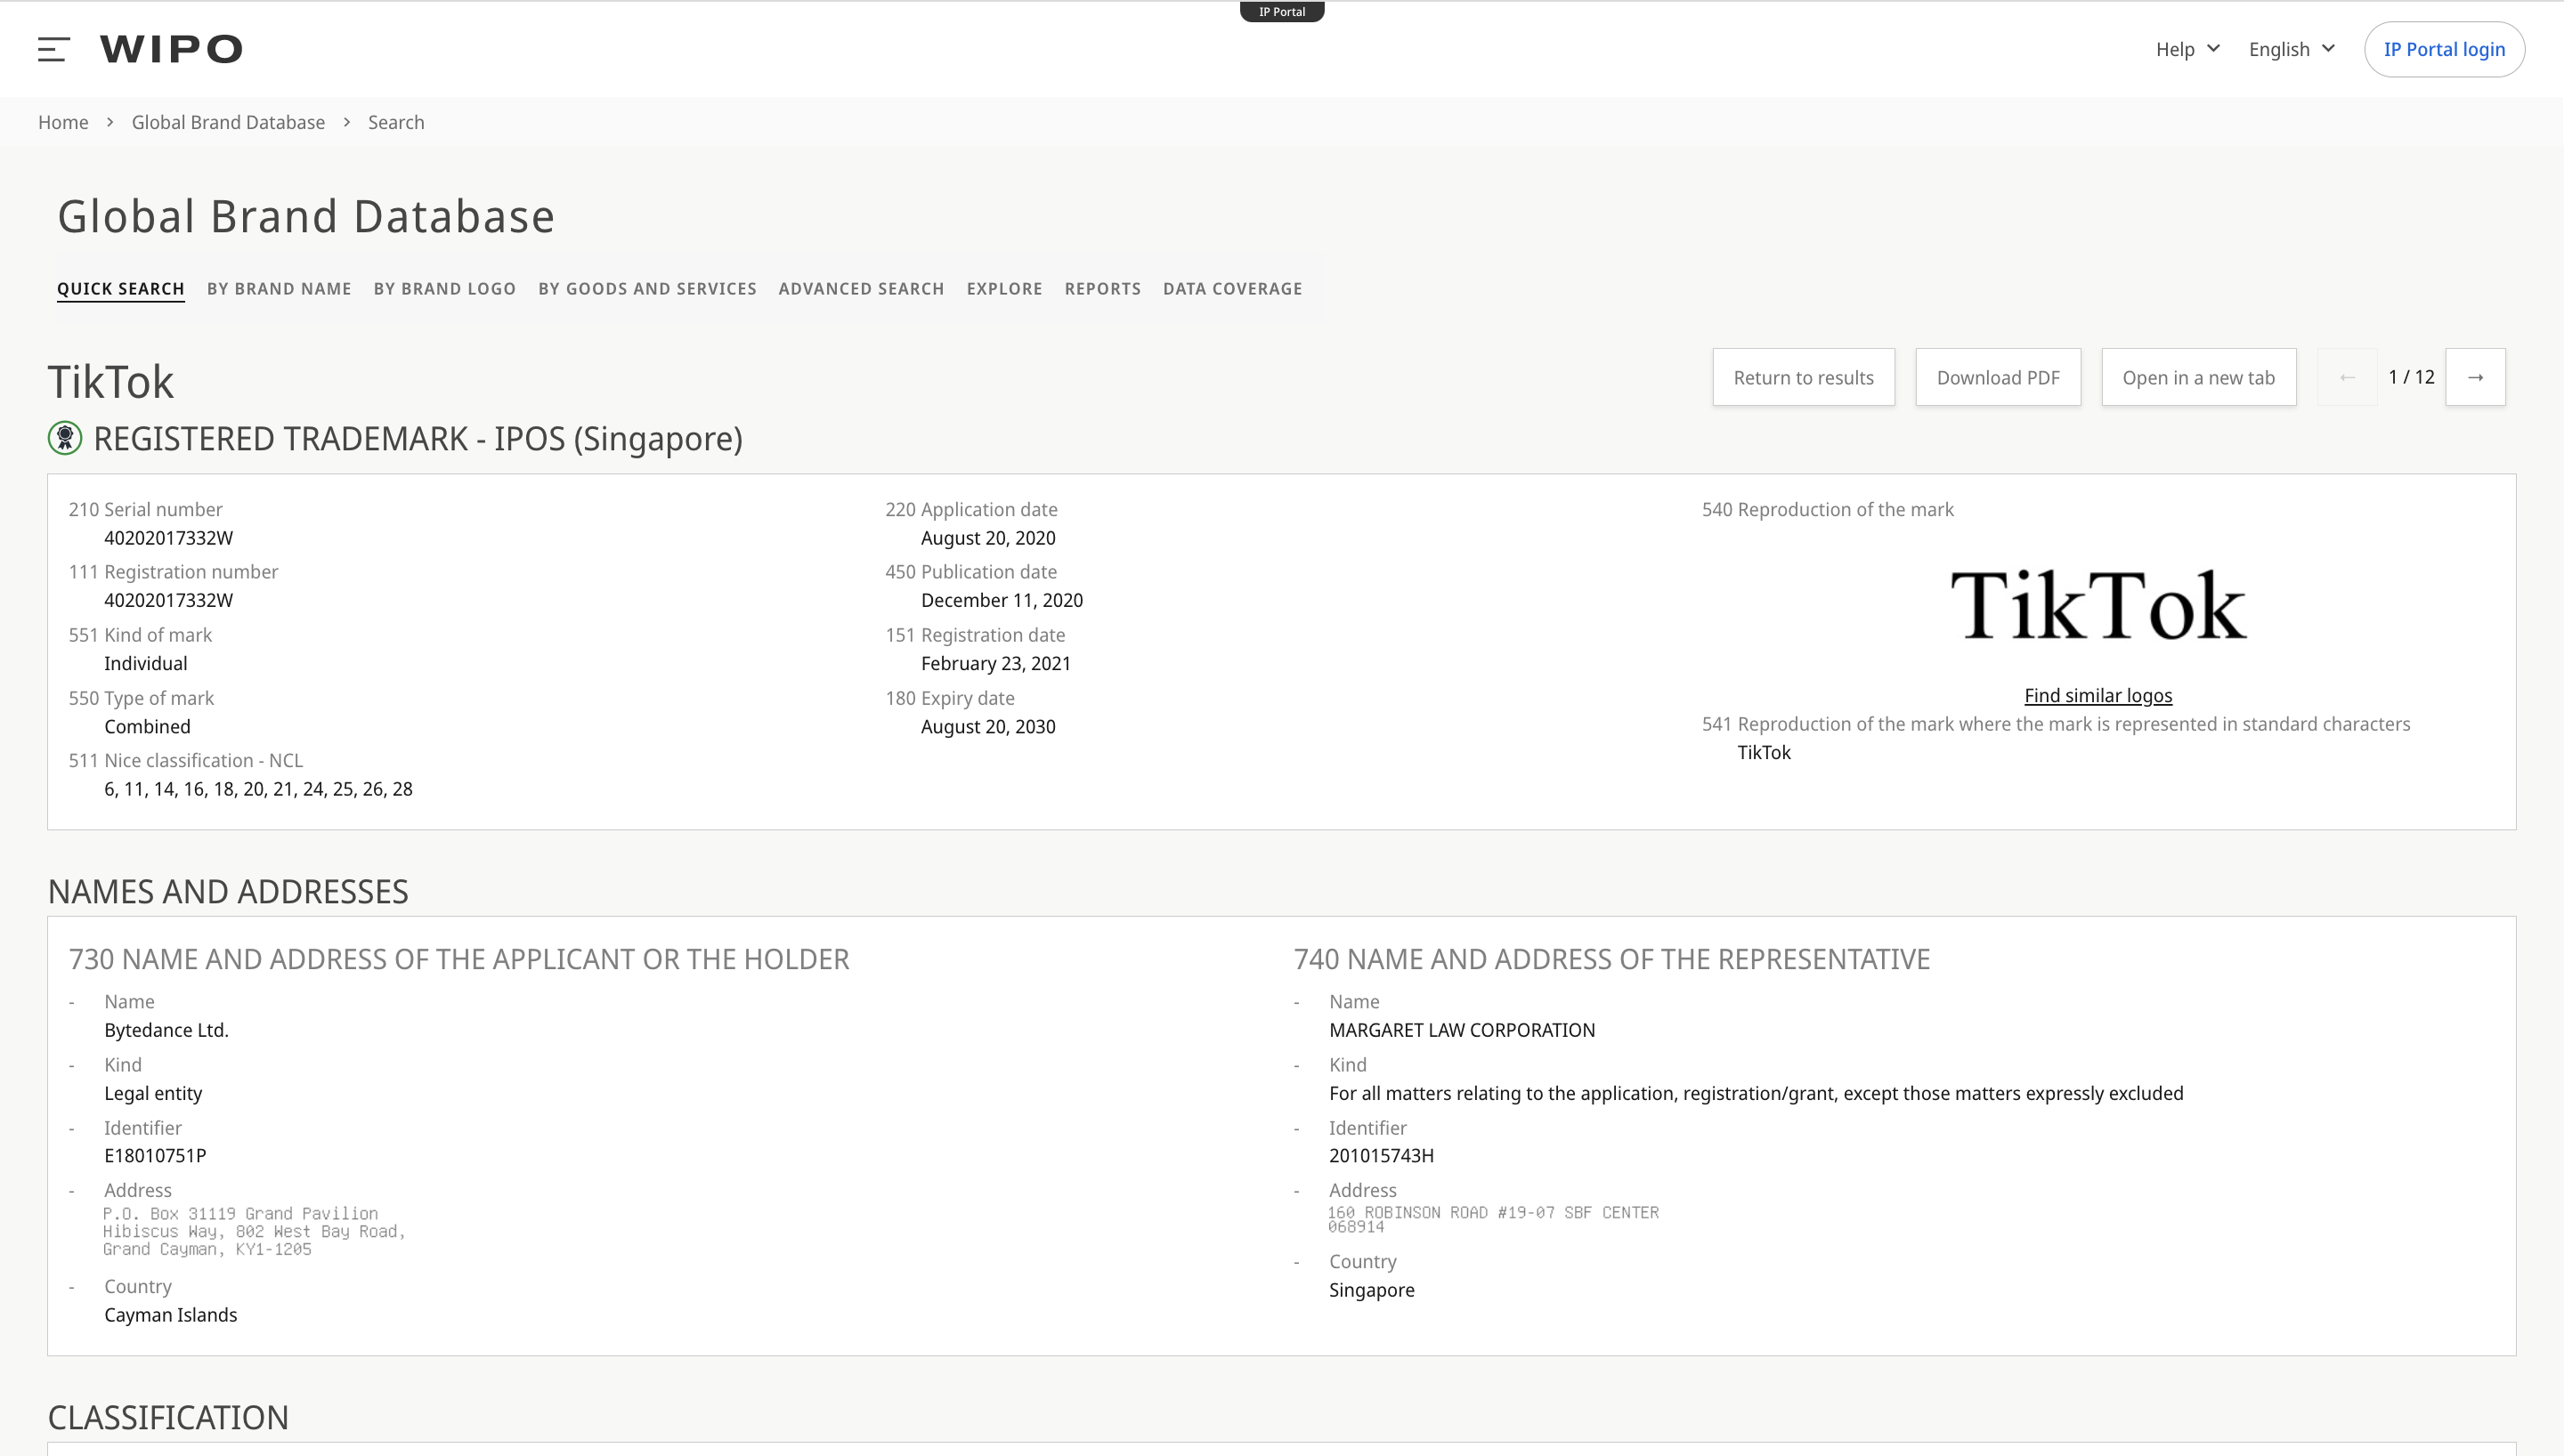
Task: Click the registered trademark status badge
Action: [65, 438]
